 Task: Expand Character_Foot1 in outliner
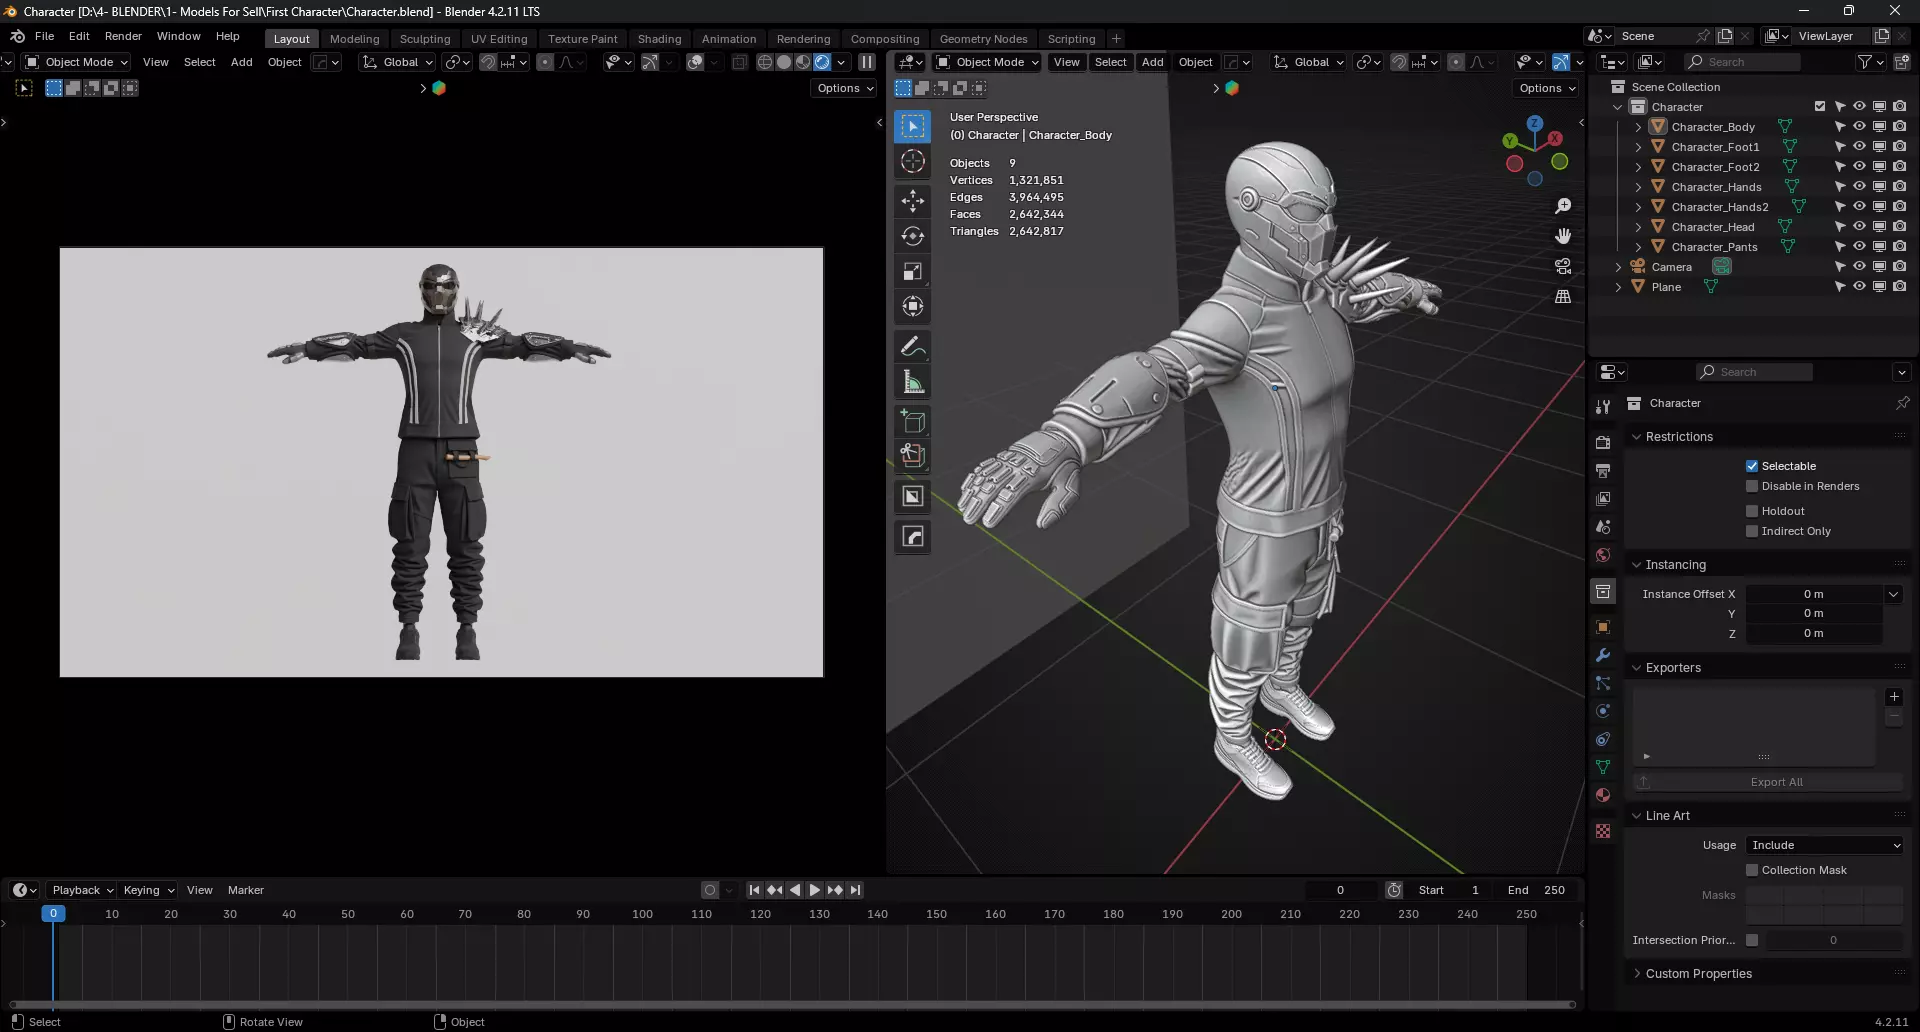(x=1638, y=147)
